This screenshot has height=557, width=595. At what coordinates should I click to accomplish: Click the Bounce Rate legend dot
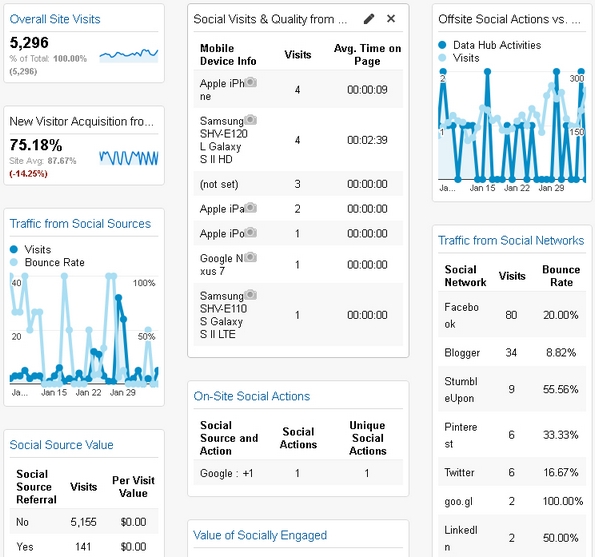point(14,262)
